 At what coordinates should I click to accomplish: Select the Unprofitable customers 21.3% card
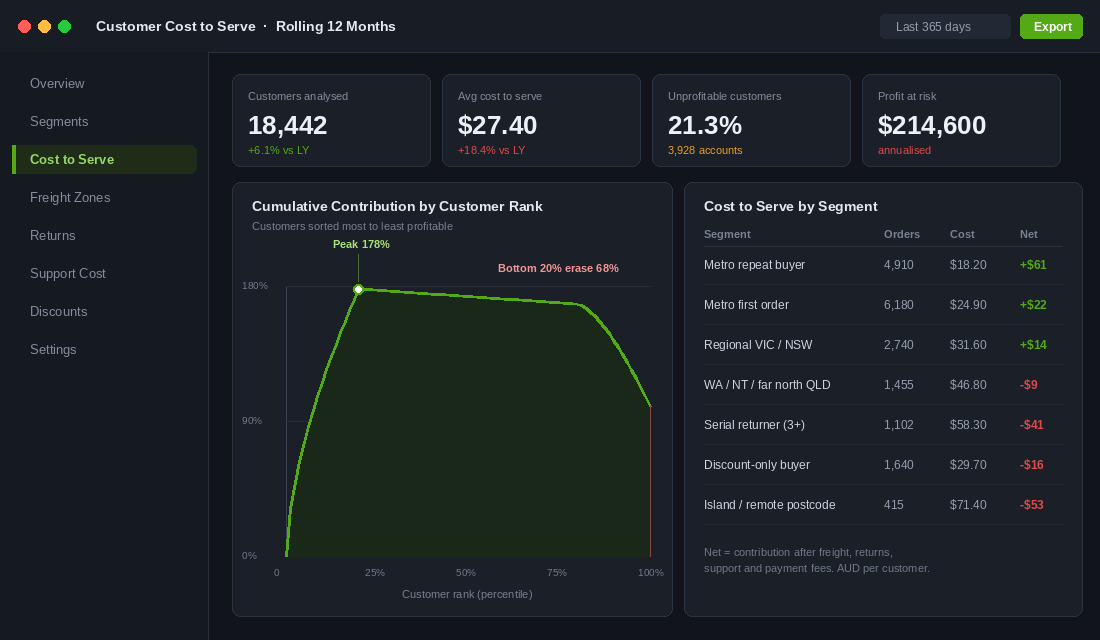pos(751,121)
